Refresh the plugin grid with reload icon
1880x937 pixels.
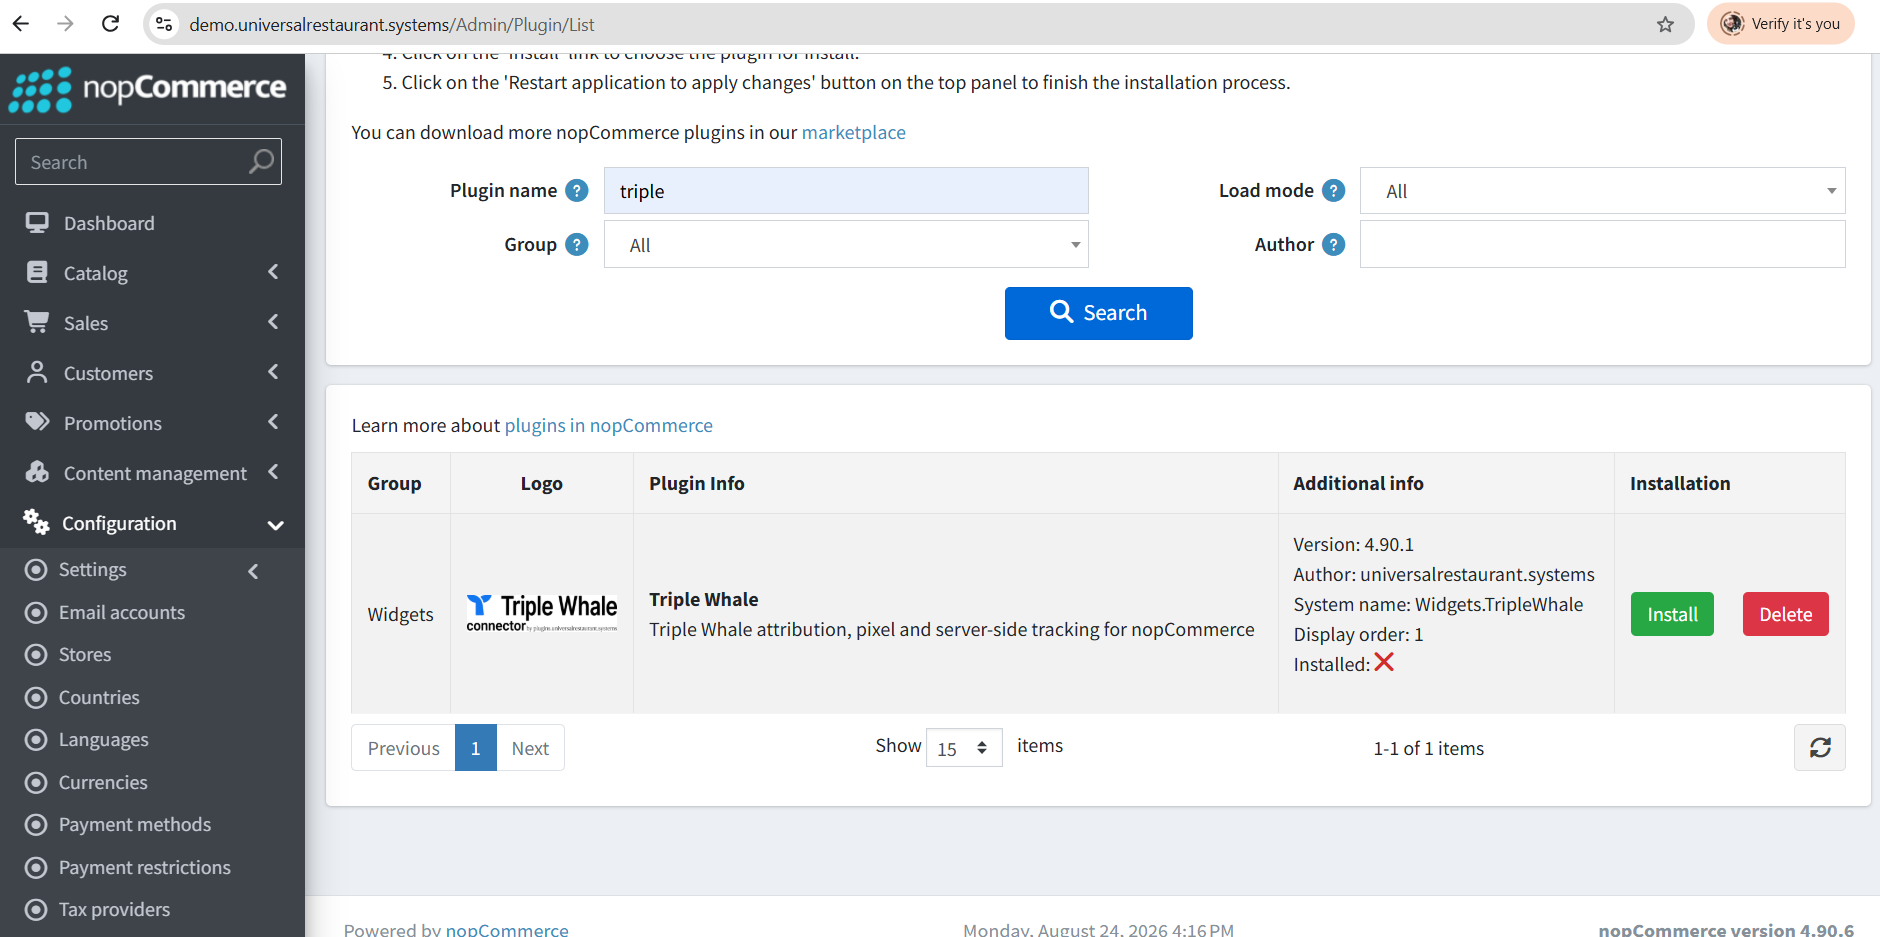(x=1819, y=748)
